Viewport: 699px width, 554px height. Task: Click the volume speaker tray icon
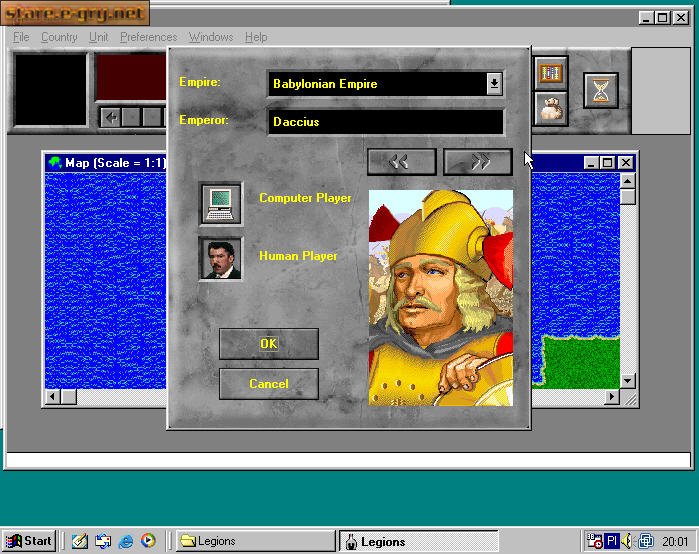point(627,541)
